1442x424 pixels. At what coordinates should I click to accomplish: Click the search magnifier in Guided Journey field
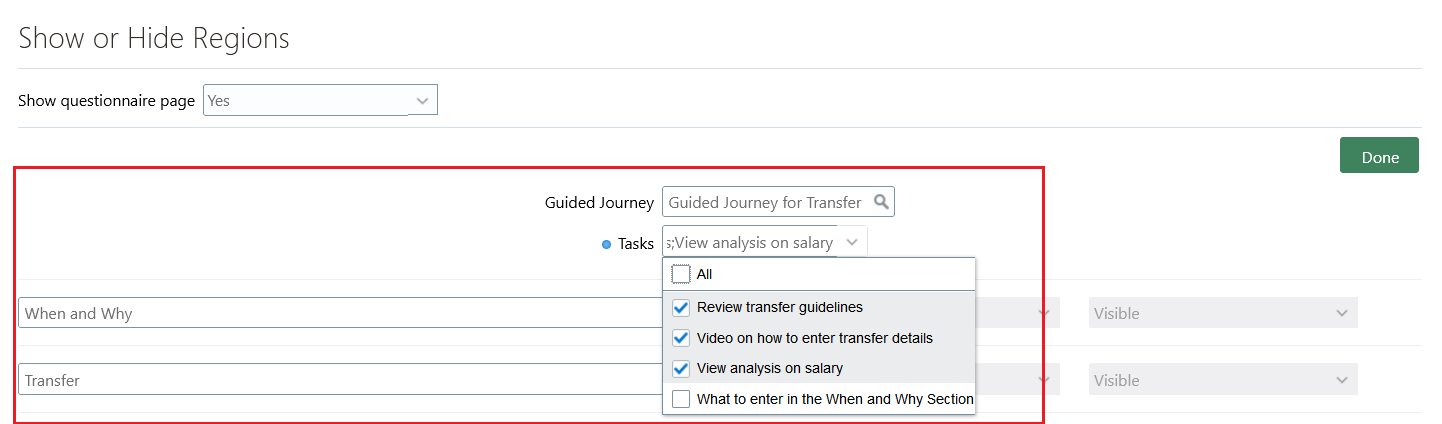coord(881,202)
